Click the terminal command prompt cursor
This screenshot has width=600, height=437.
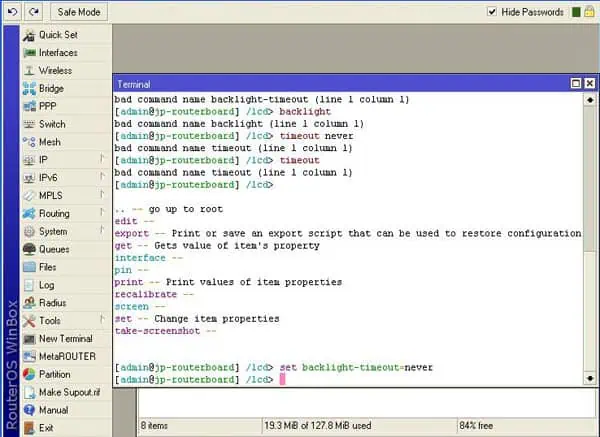pos(283,380)
